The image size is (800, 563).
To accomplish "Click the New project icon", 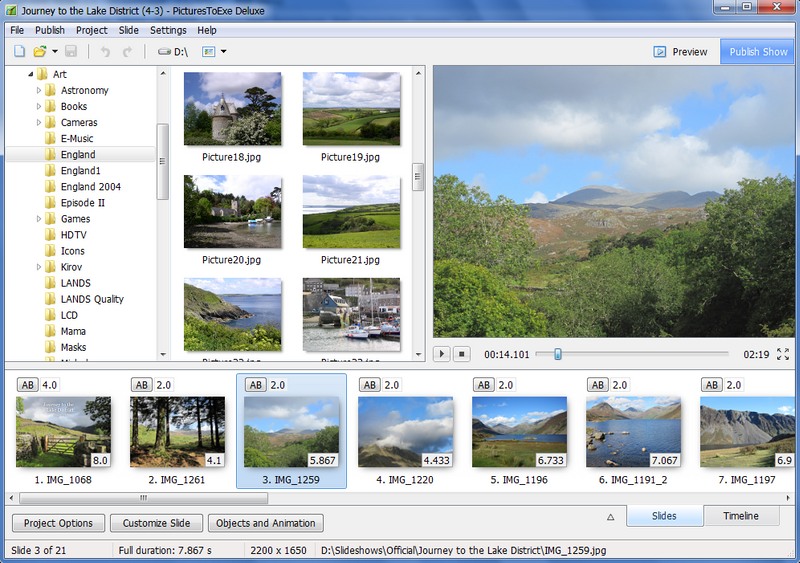I will pyautogui.click(x=19, y=51).
